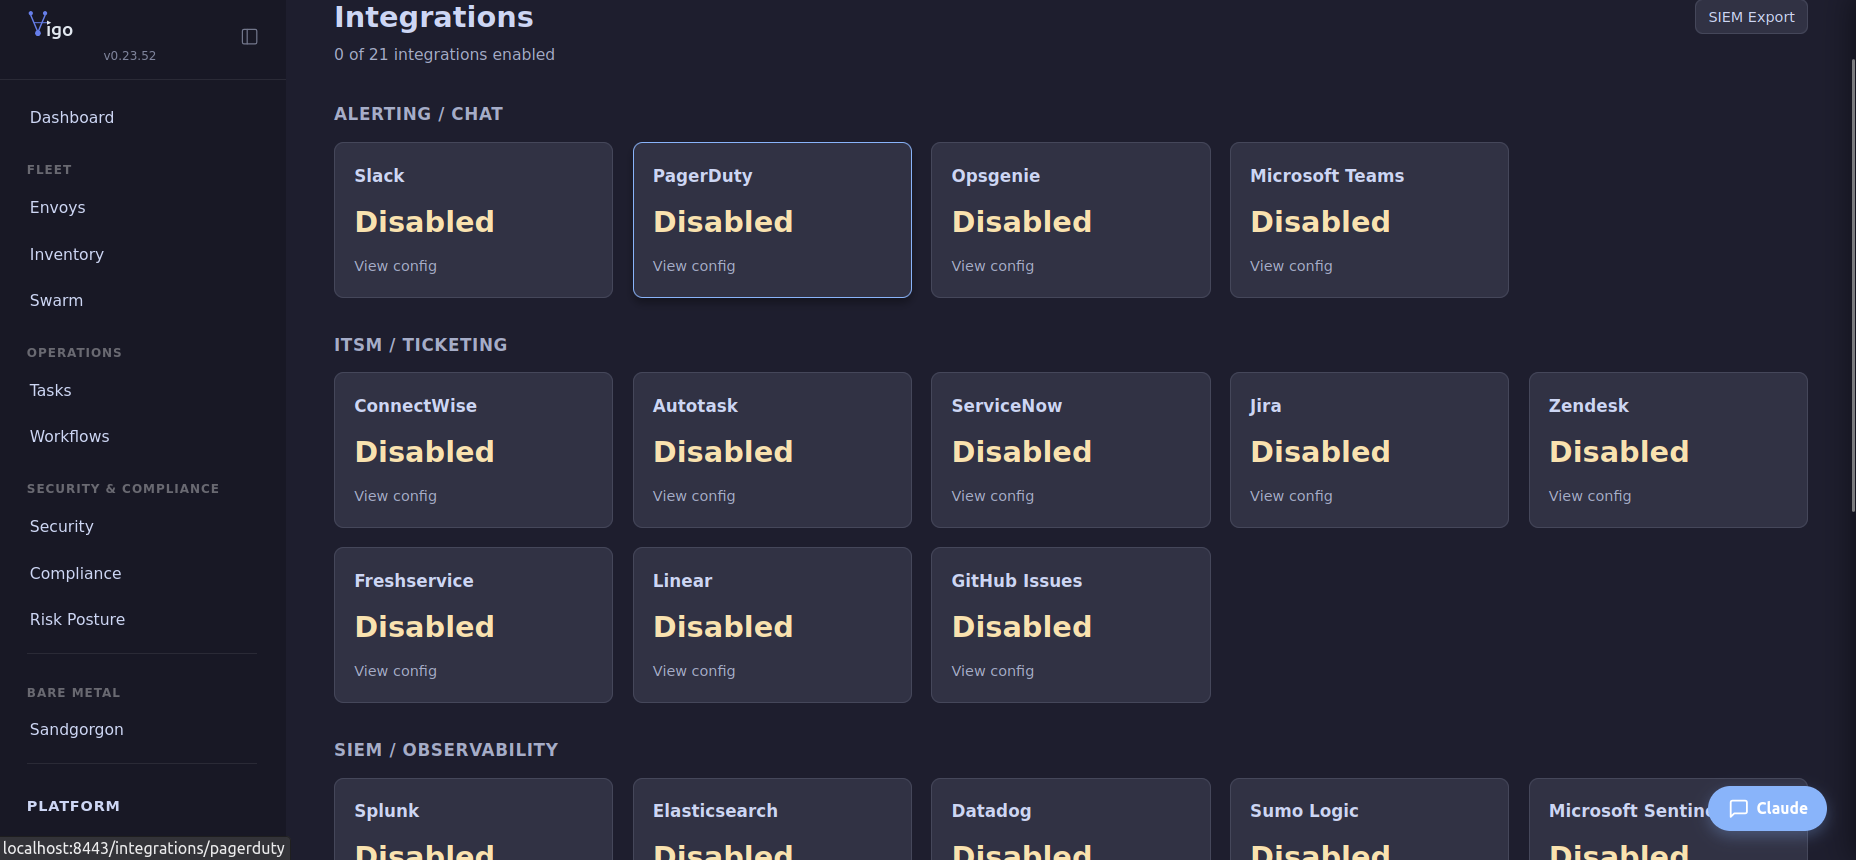This screenshot has height=860, width=1856.
Task: View config for Zendesk
Action: pyautogui.click(x=1590, y=496)
